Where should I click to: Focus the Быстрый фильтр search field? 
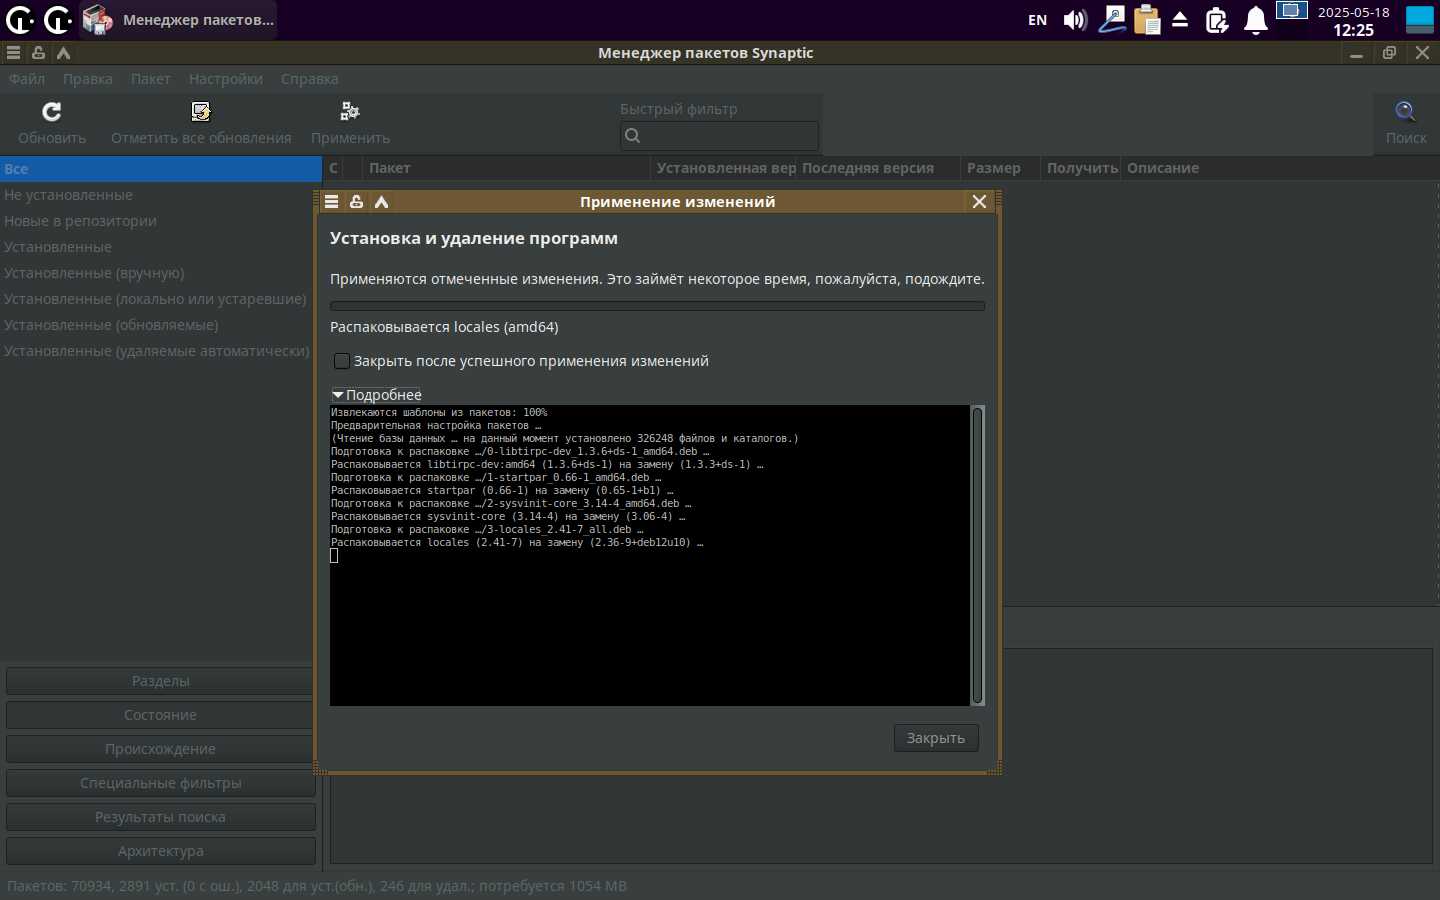[719, 136]
